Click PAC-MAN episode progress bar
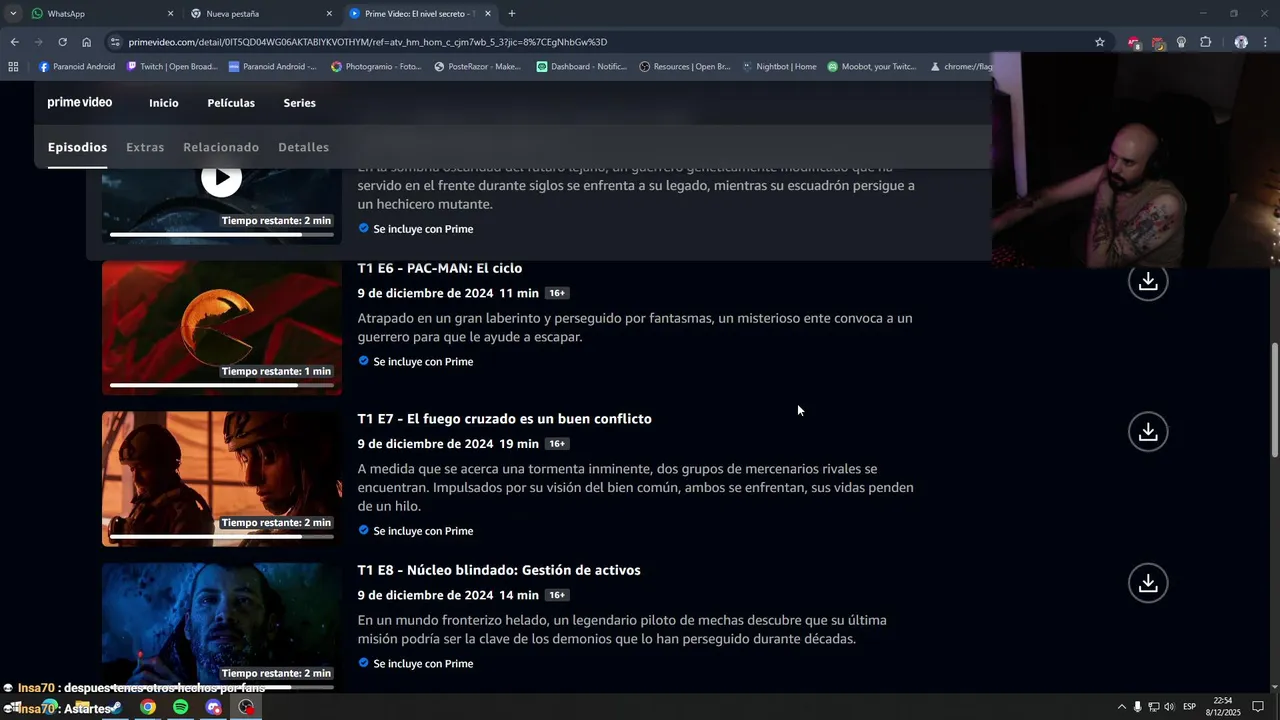The image size is (1280, 720). [221, 385]
